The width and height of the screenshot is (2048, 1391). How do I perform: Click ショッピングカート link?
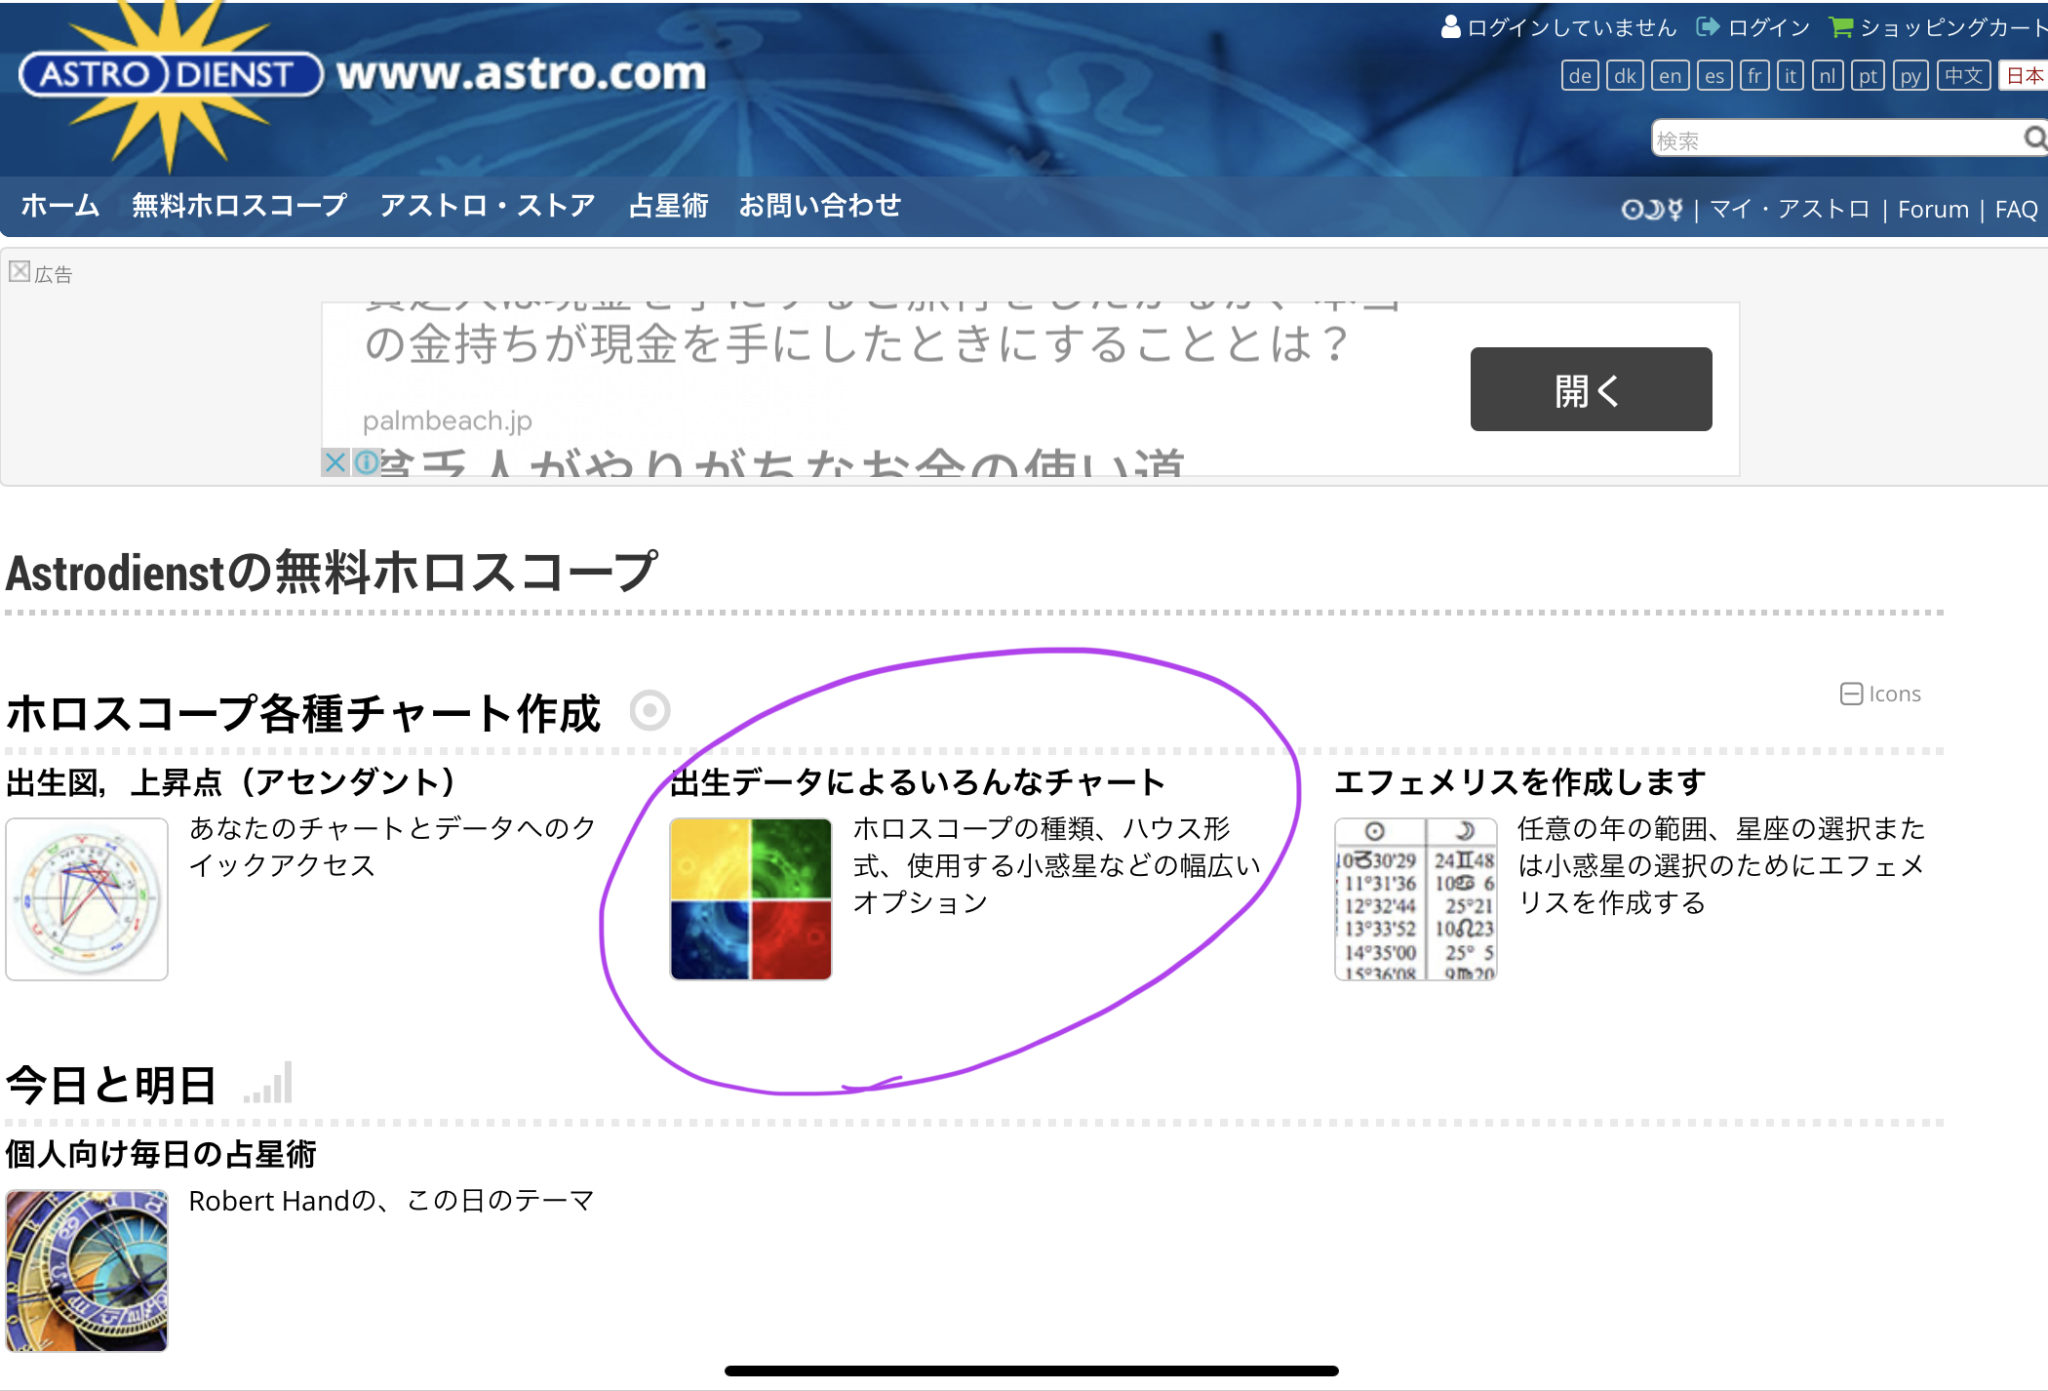(x=1953, y=27)
